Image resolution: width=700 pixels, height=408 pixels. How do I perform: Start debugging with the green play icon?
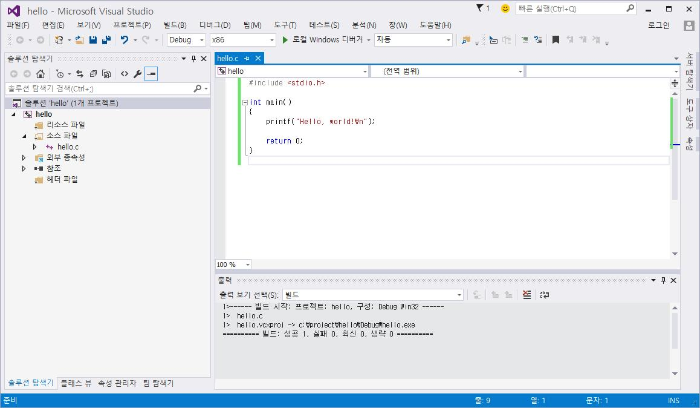(x=285, y=40)
